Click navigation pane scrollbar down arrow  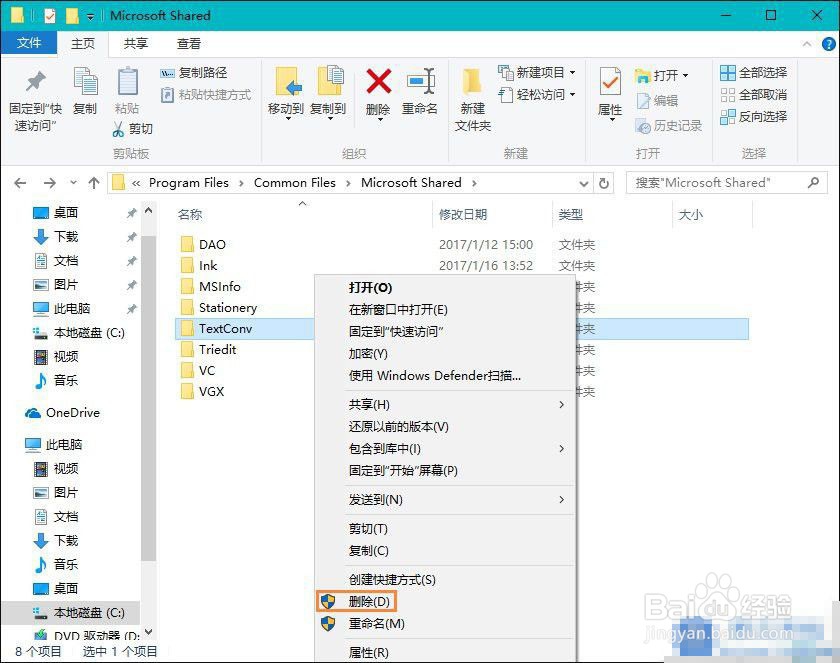(x=148, y=632)
